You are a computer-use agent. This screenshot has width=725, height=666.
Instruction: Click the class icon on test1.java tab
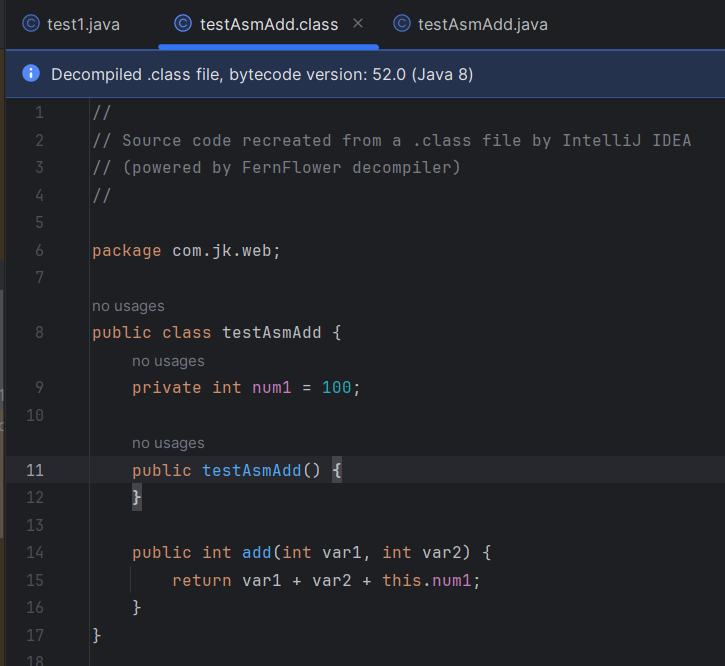(31, 24)
